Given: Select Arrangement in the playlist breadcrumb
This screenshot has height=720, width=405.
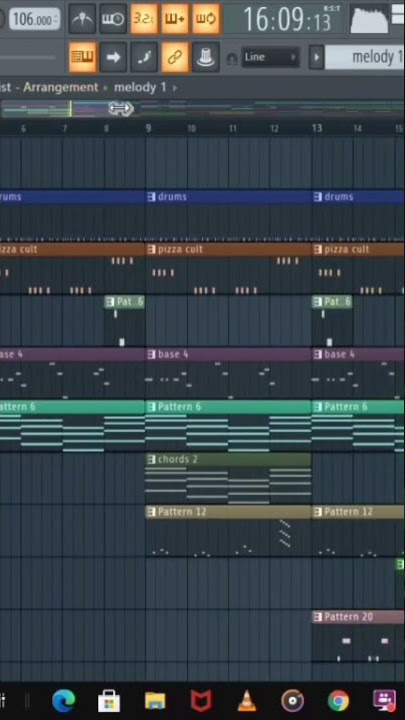Looking at the screenshot, I should point(61,87).
